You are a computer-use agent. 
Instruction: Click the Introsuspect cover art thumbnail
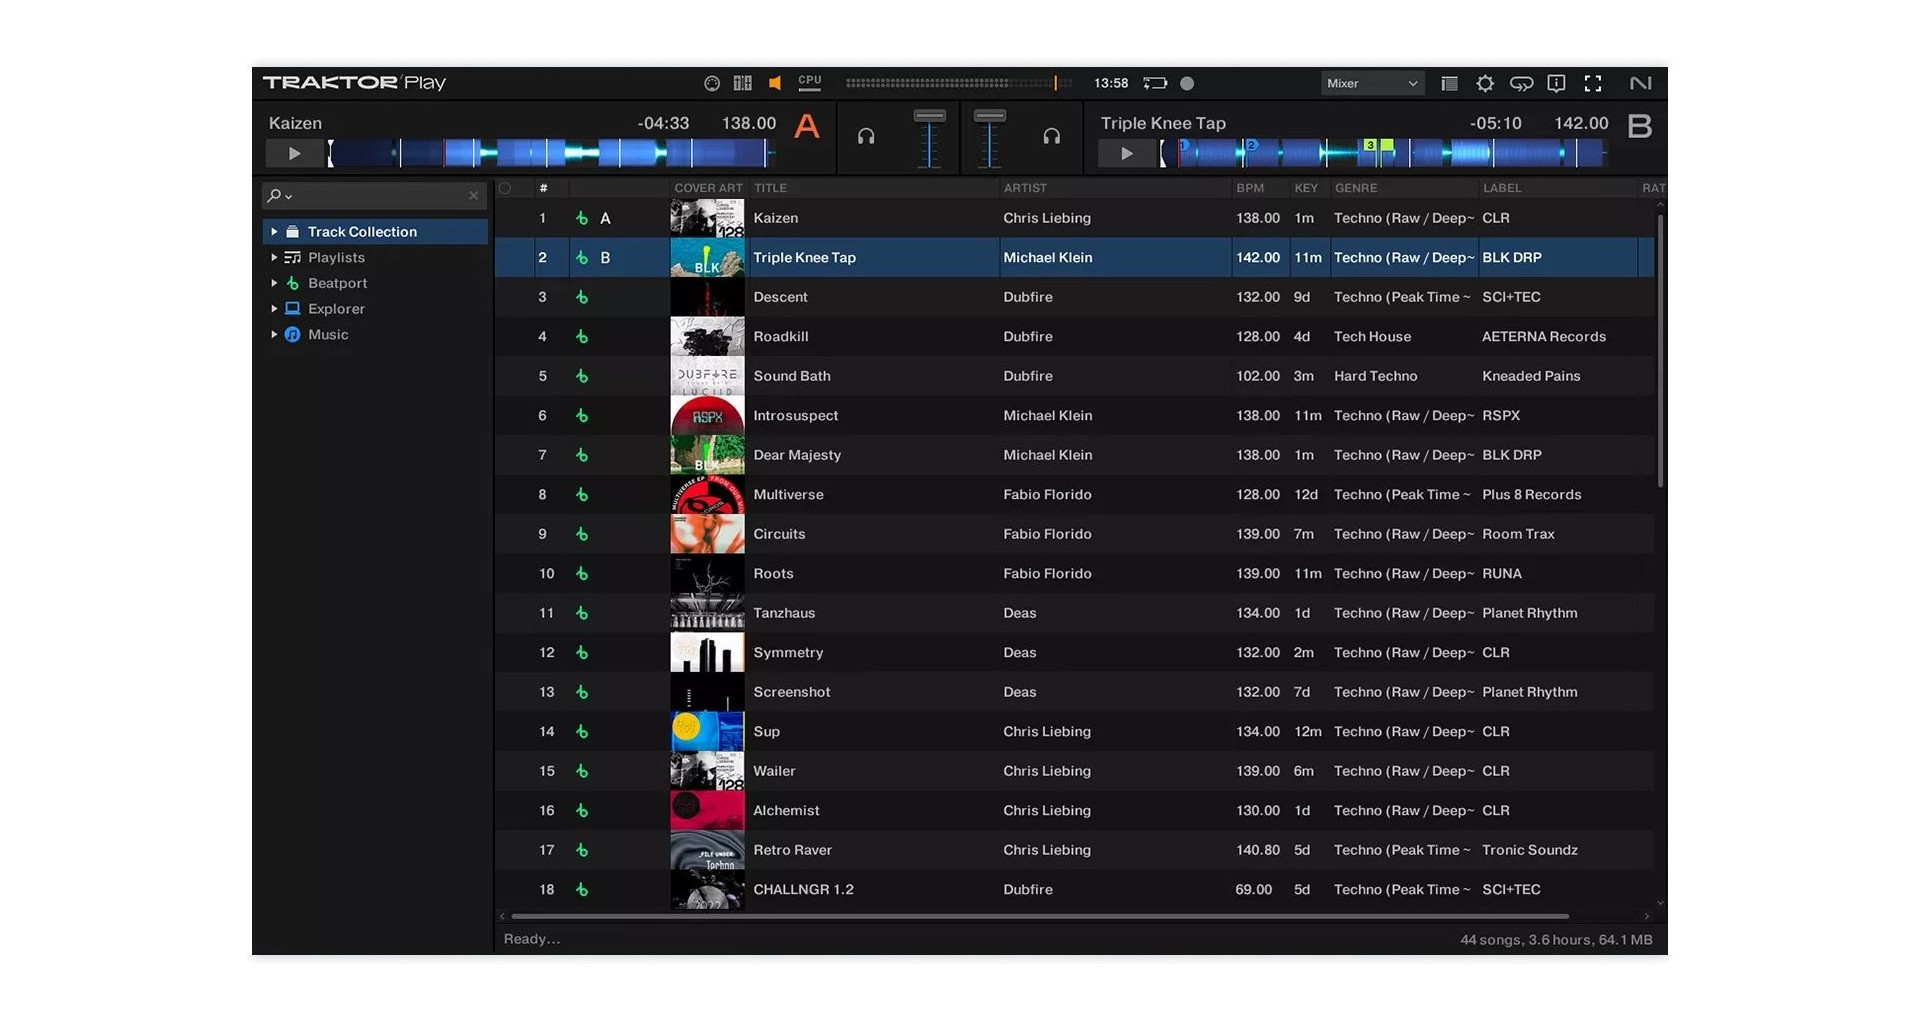(x=707, y=416)
